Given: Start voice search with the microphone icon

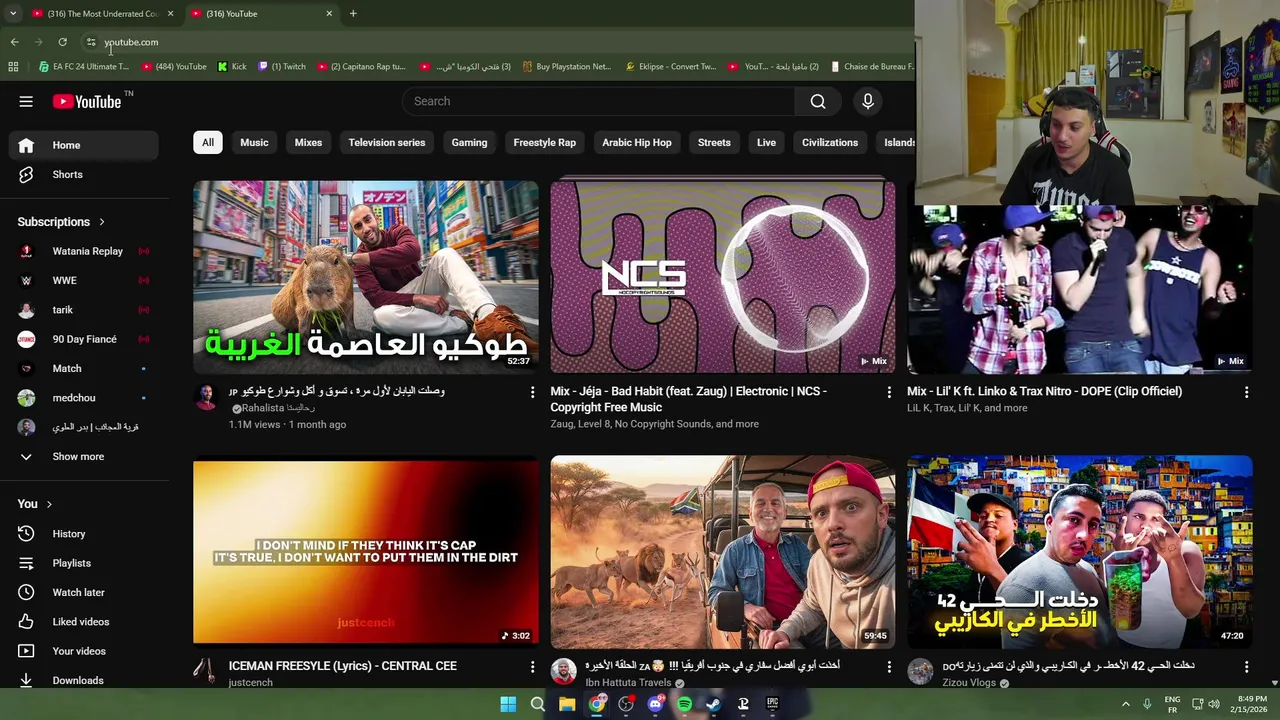Looking at the screenshot, I should (x=868, y=101).
